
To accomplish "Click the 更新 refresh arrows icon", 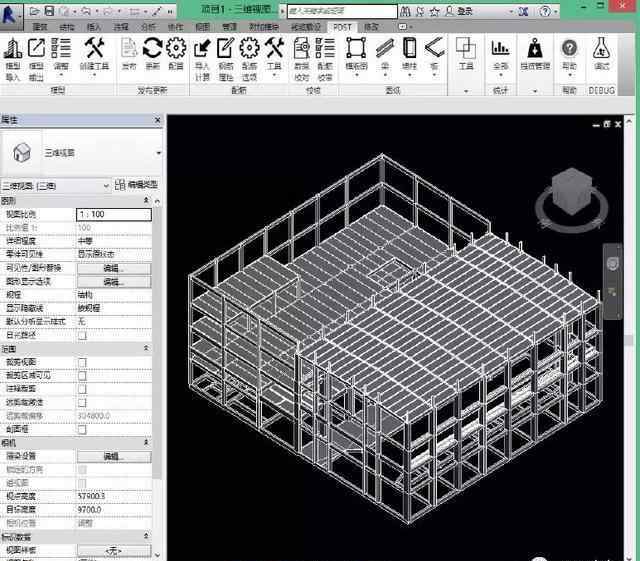I will [x=152, y=48].
